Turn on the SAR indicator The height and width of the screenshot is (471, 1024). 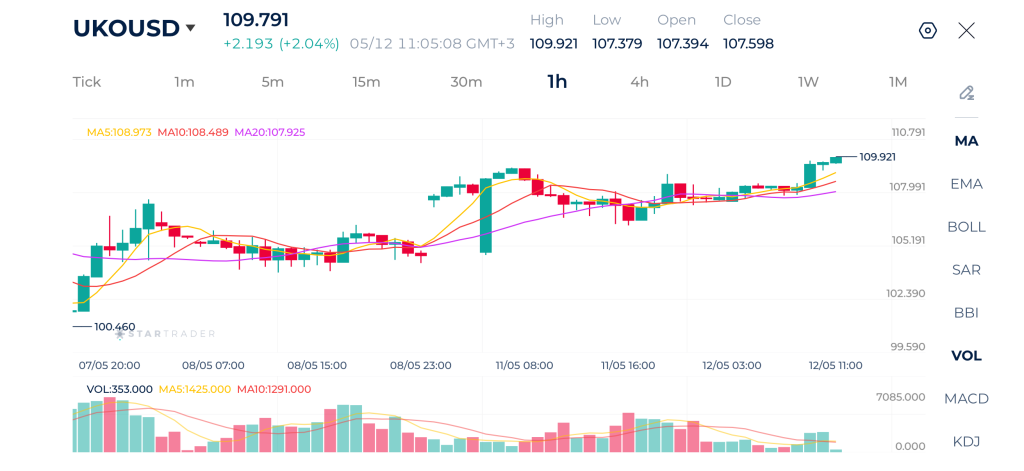[x=967, y=270]
